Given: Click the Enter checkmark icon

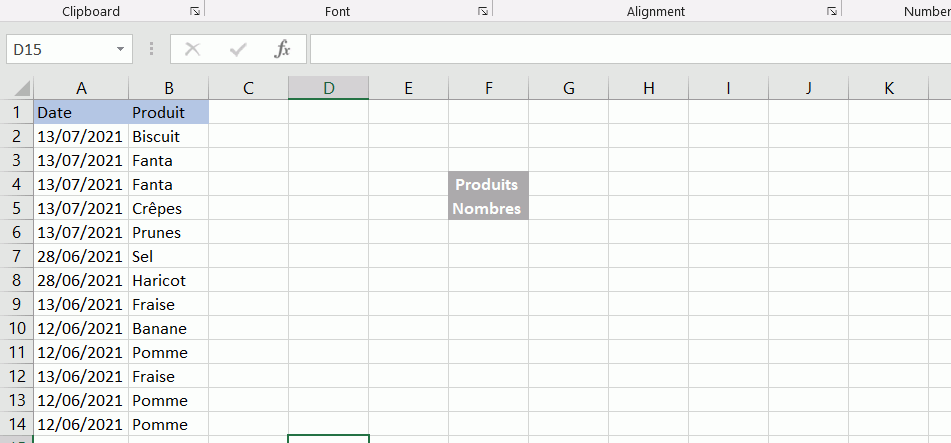Looking at the screenshot, I should pyautogui.click(x=238, y=49).
